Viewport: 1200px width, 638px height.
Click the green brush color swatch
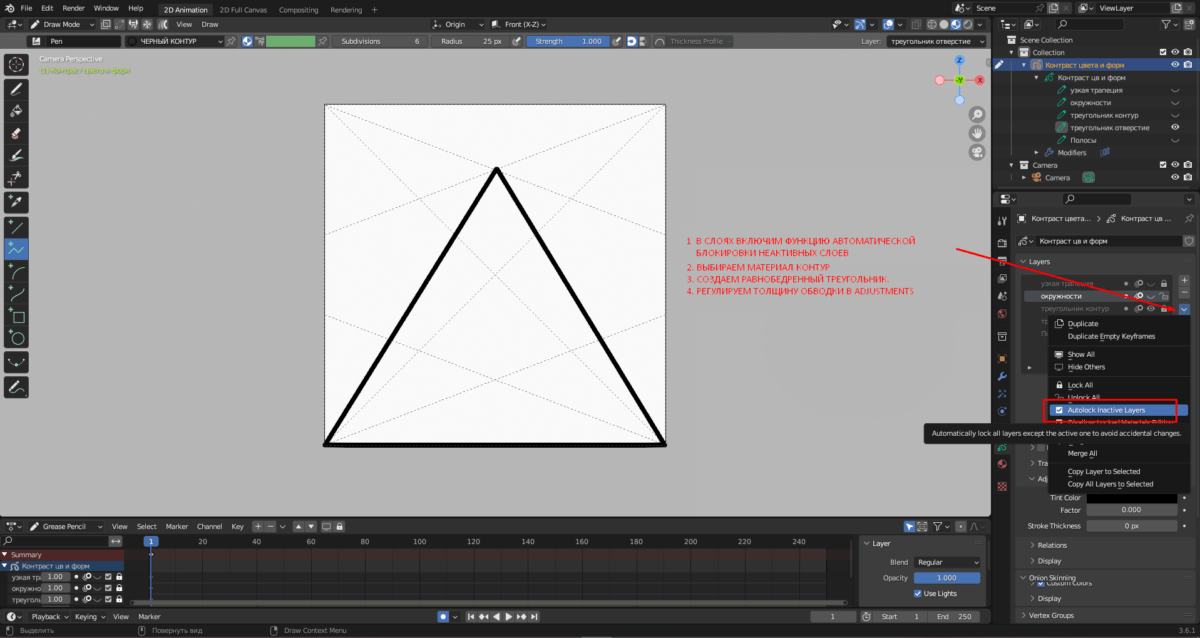tap(291, 41)
